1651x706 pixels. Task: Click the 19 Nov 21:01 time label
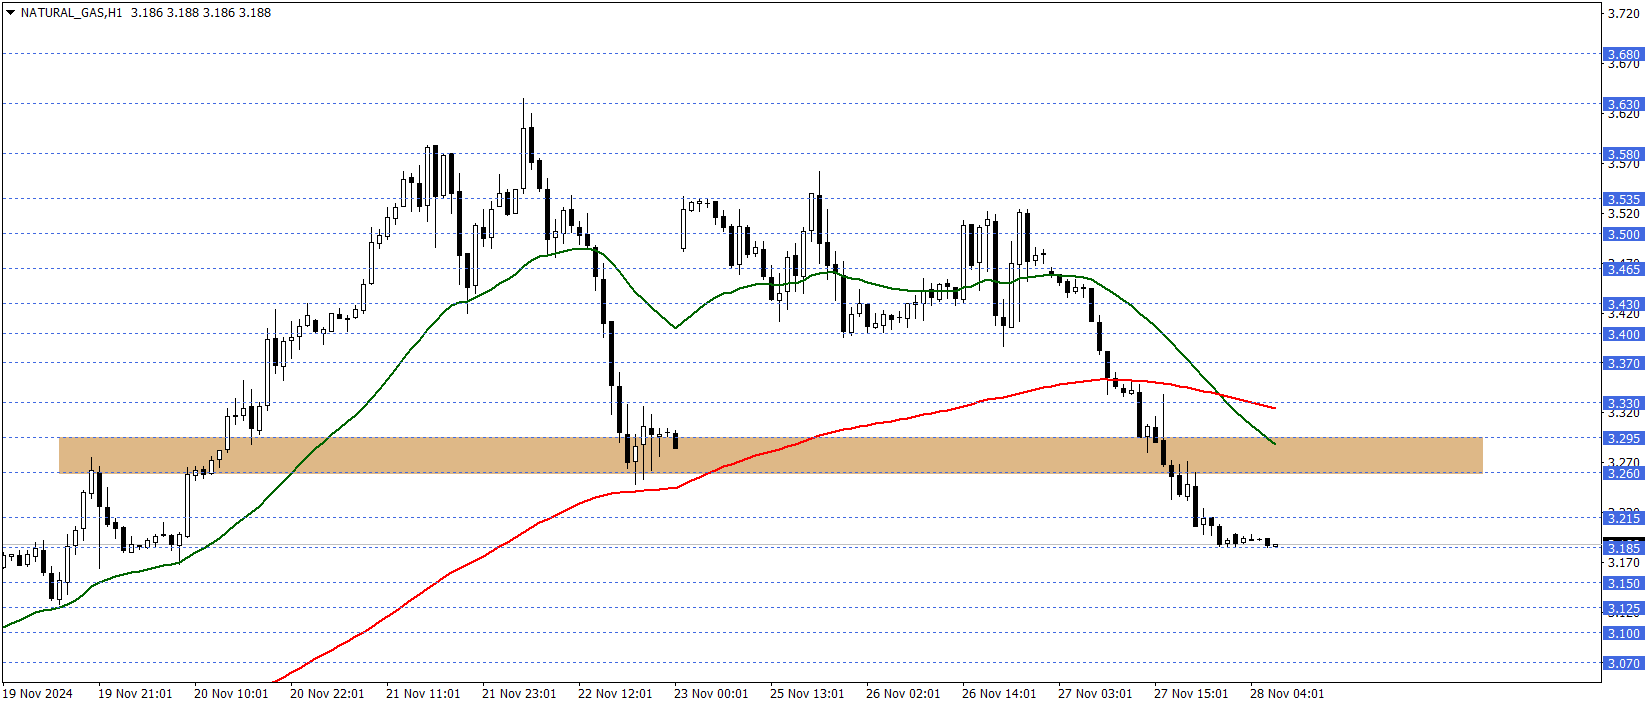(x=135, y=694)
